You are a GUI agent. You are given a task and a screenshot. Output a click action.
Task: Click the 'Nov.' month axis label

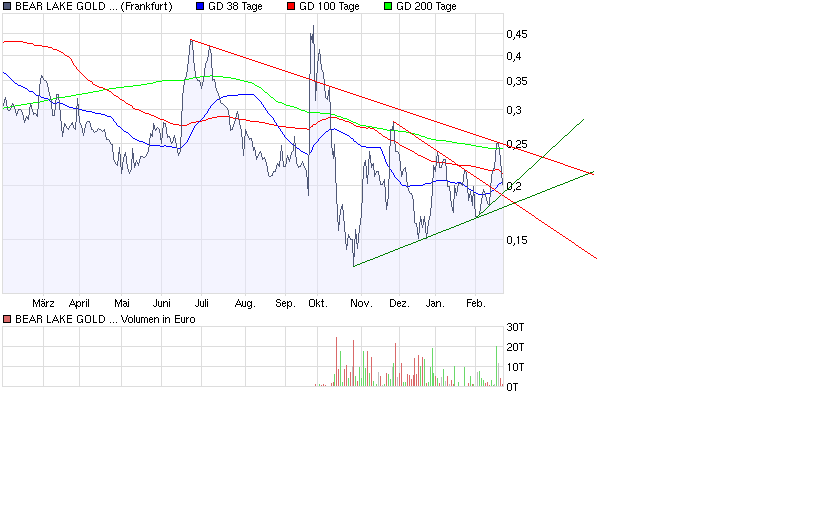pos(361,303)
